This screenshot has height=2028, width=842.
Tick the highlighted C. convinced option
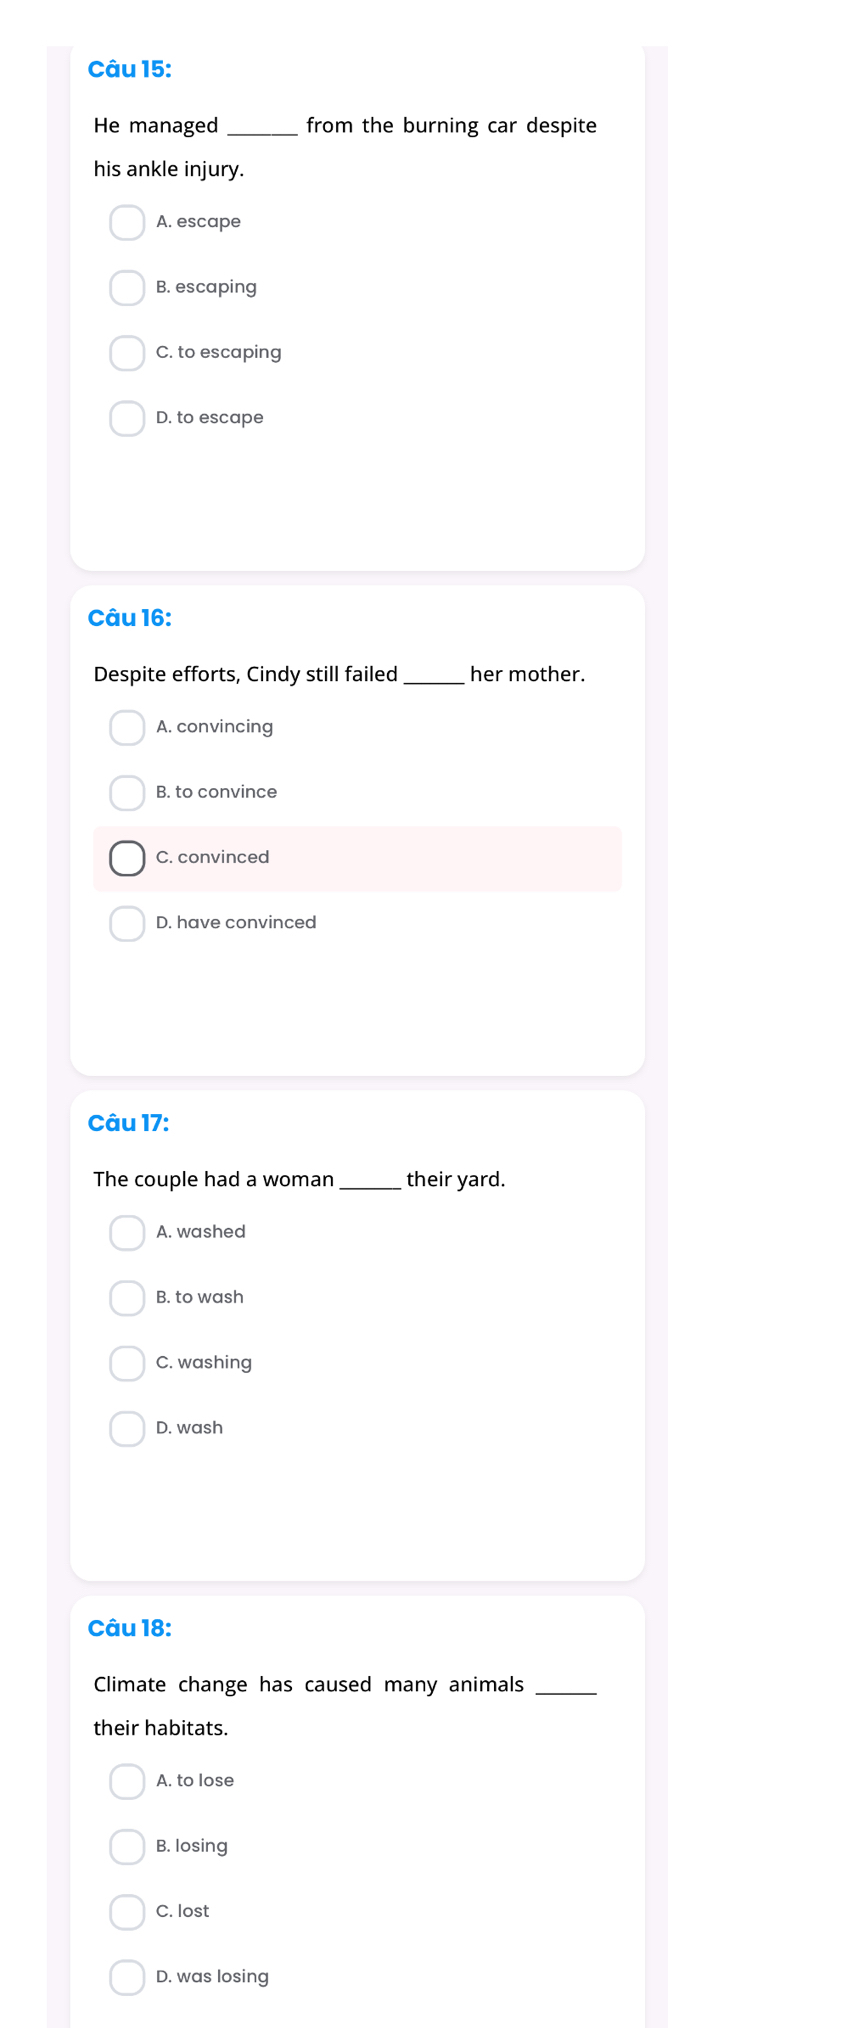tap(127, 858)
